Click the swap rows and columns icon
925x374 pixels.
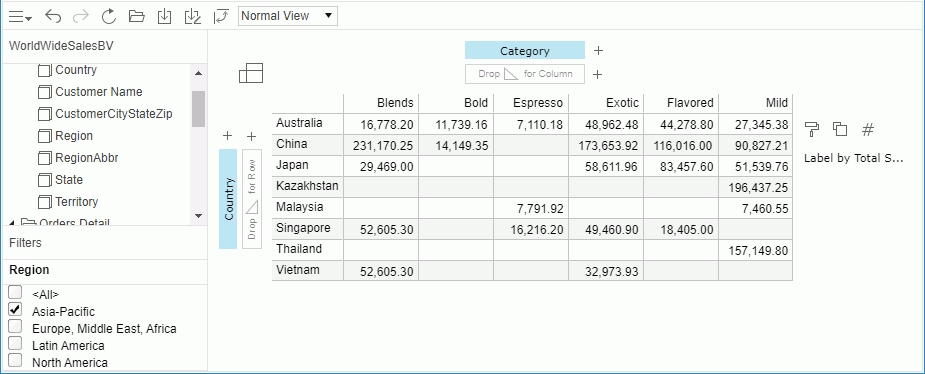221,17
